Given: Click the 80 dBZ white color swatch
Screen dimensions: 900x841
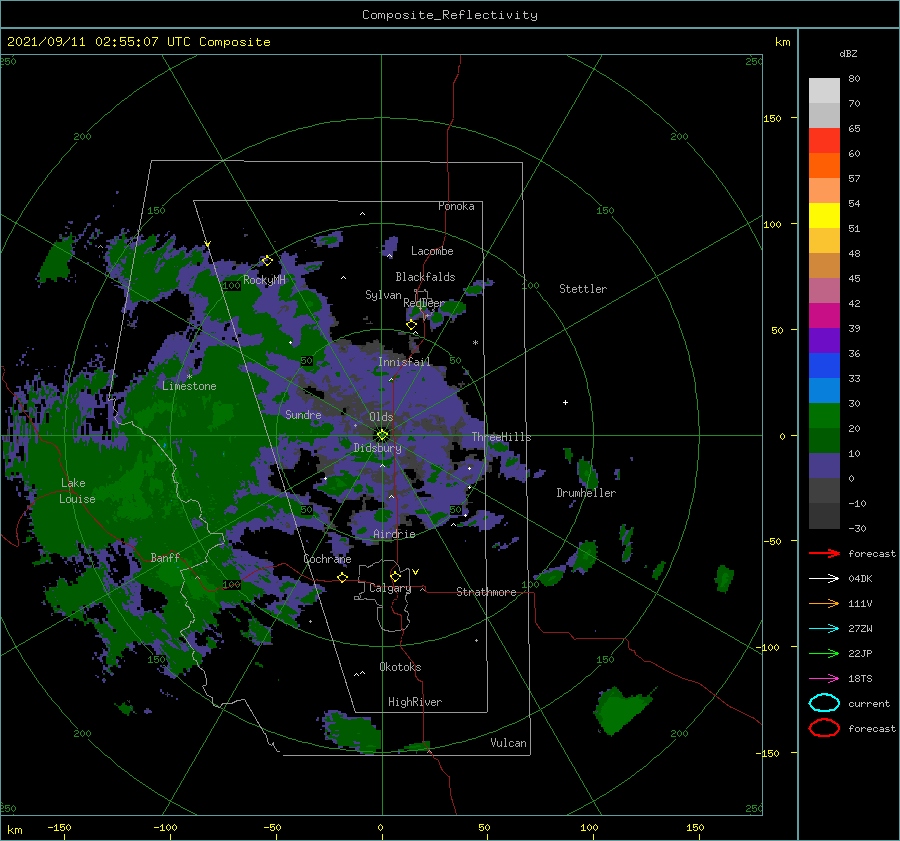Looking at the screenshot, I should pos(824,90).
